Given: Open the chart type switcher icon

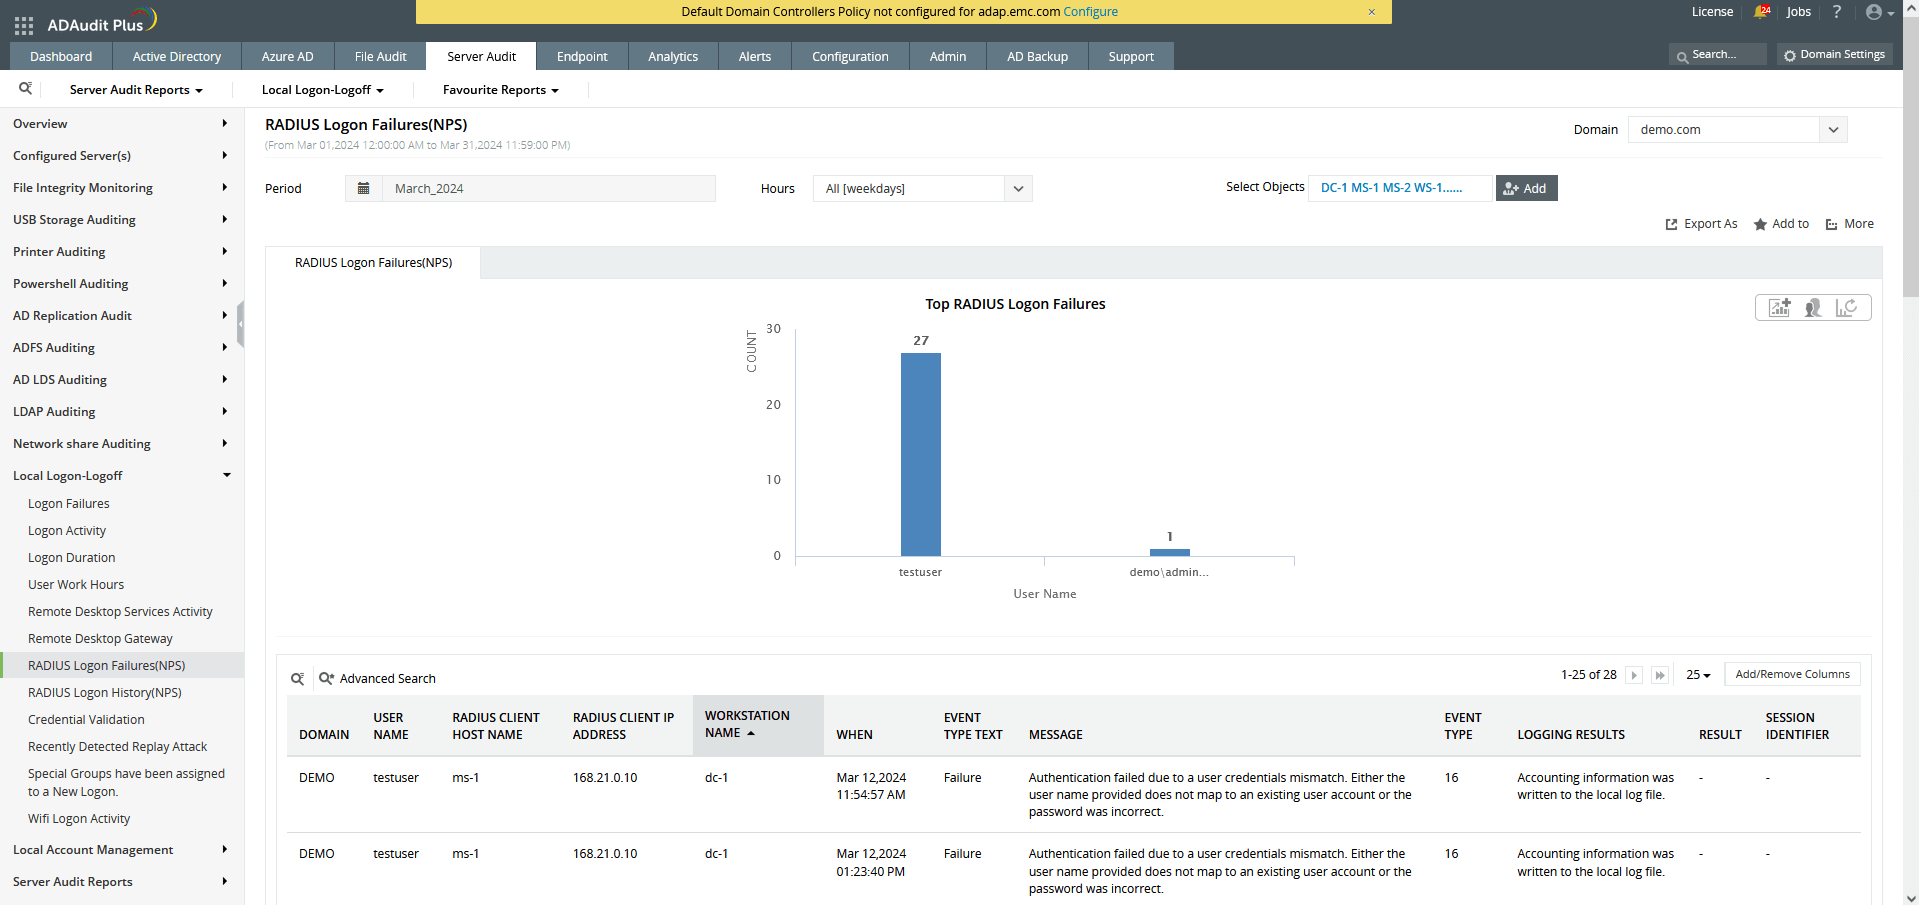Looking at the screenshot, I should [x=1845, y=307].
